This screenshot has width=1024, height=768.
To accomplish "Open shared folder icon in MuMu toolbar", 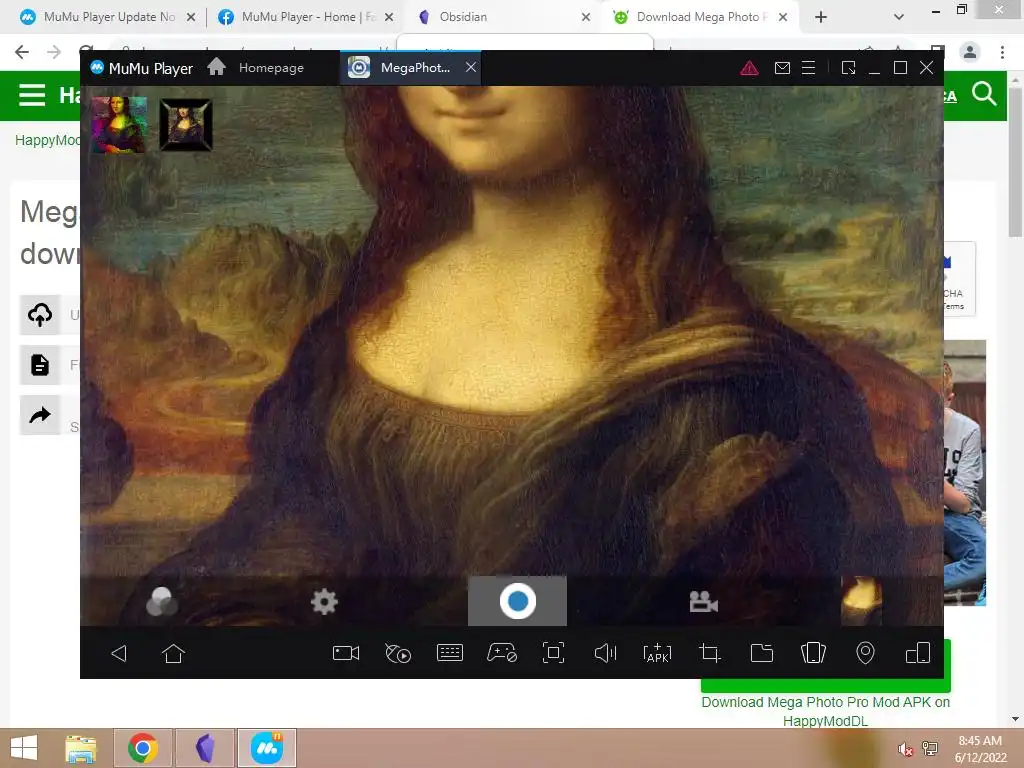I will (761, 653).
